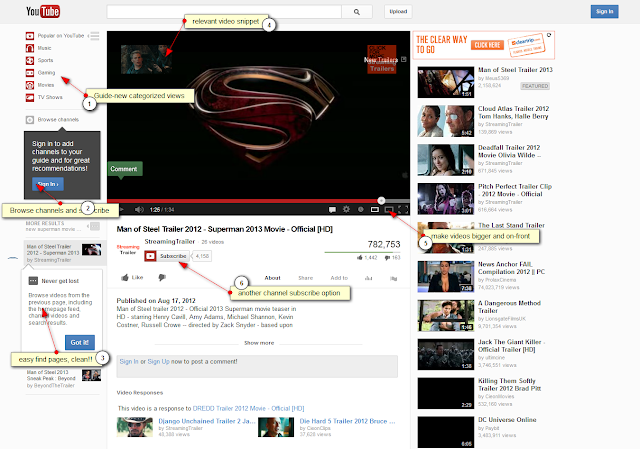Click the Like thumbs up button
The width and height of the screenshot is (640, 449).
132,278
